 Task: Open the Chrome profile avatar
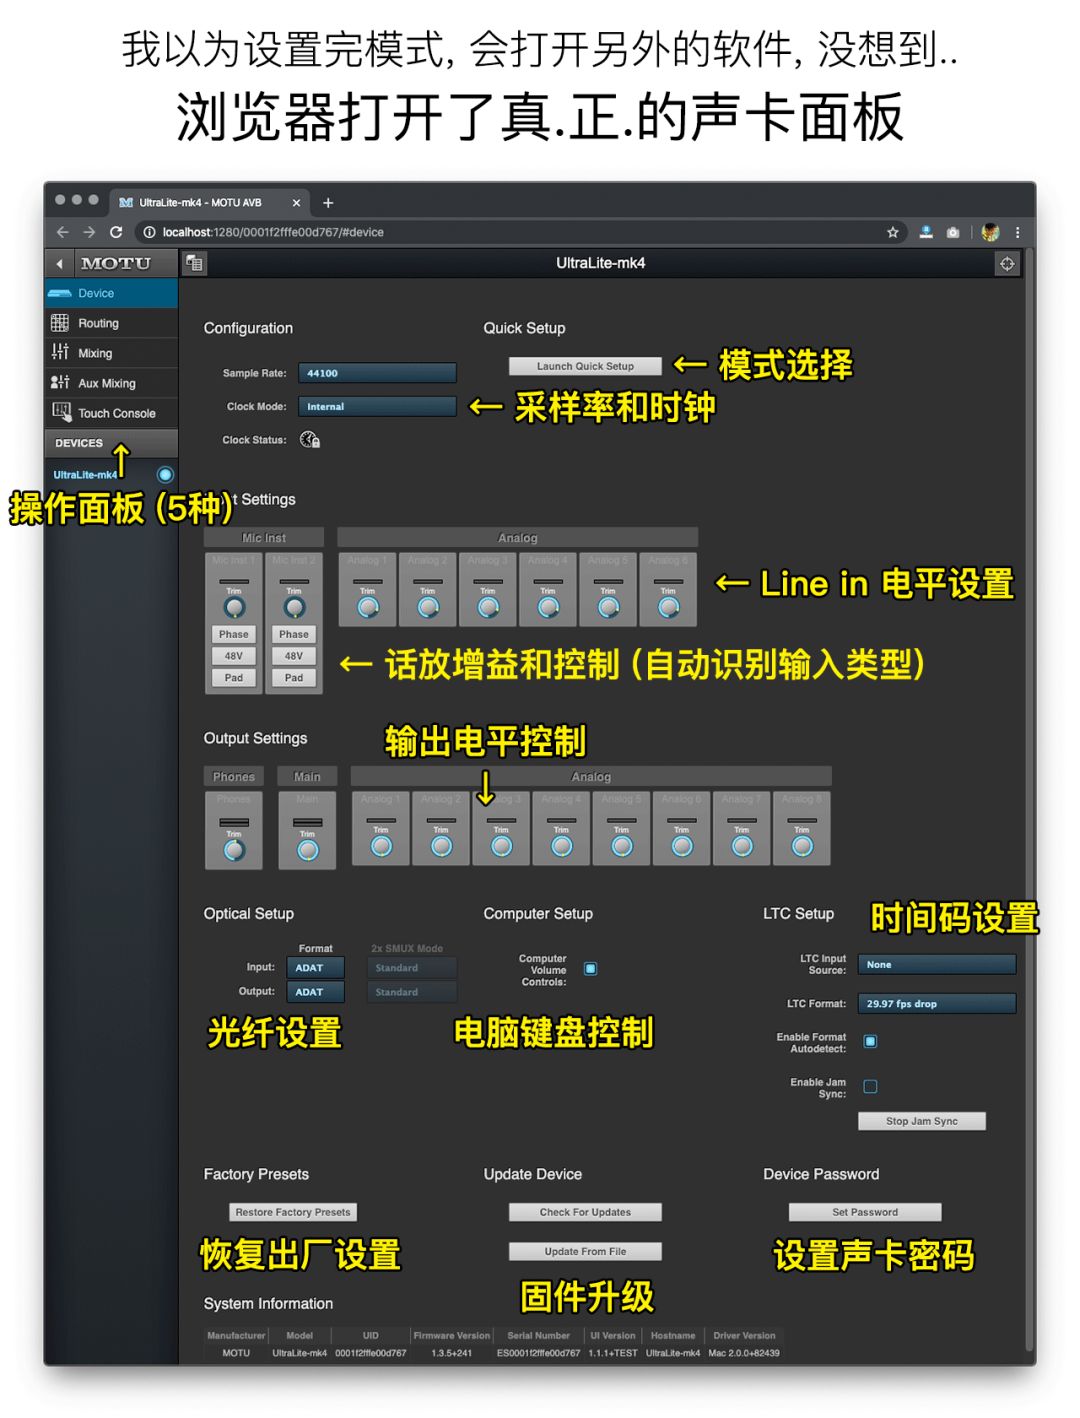[990, 232]
